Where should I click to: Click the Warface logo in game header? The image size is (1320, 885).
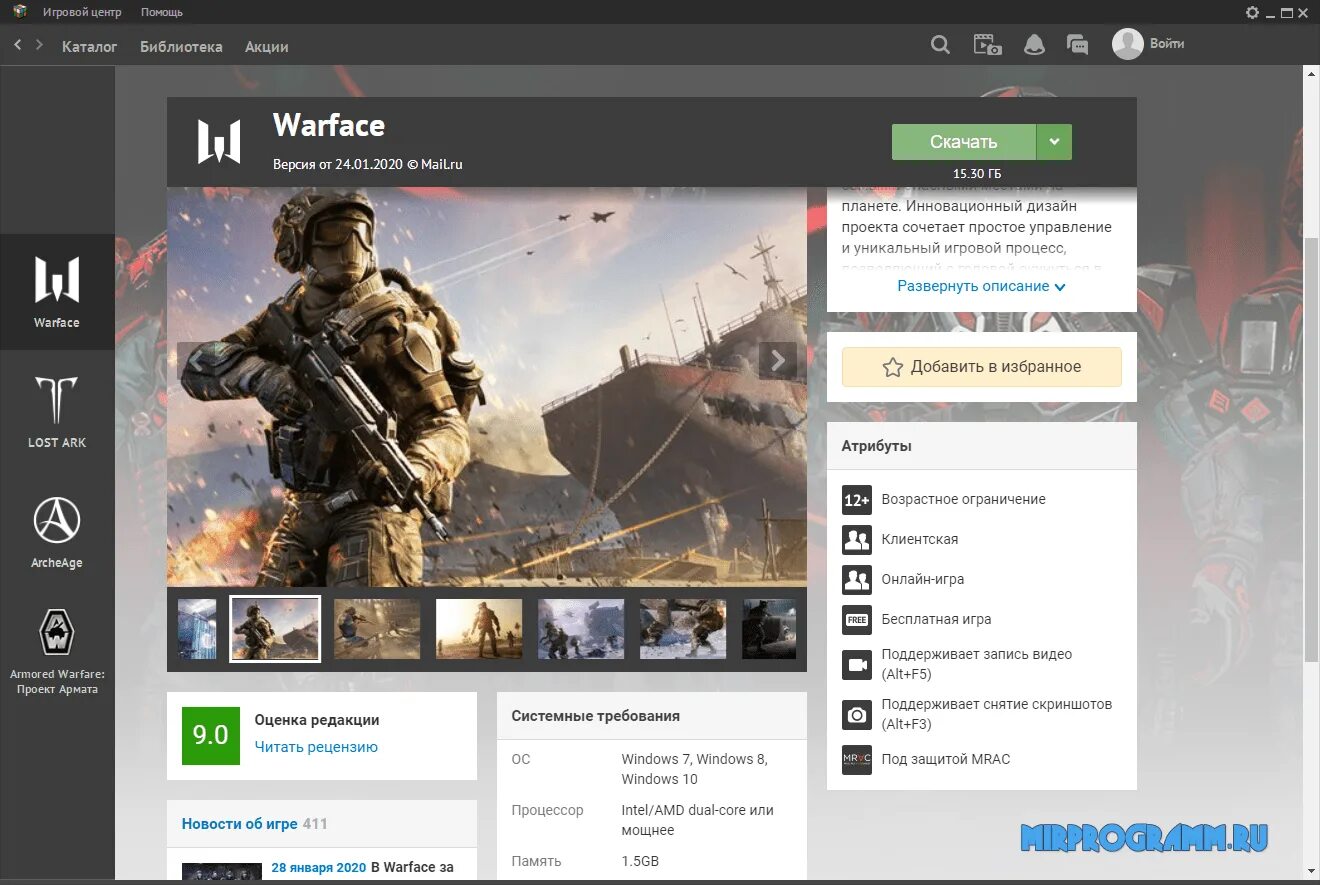click(219, 141)
